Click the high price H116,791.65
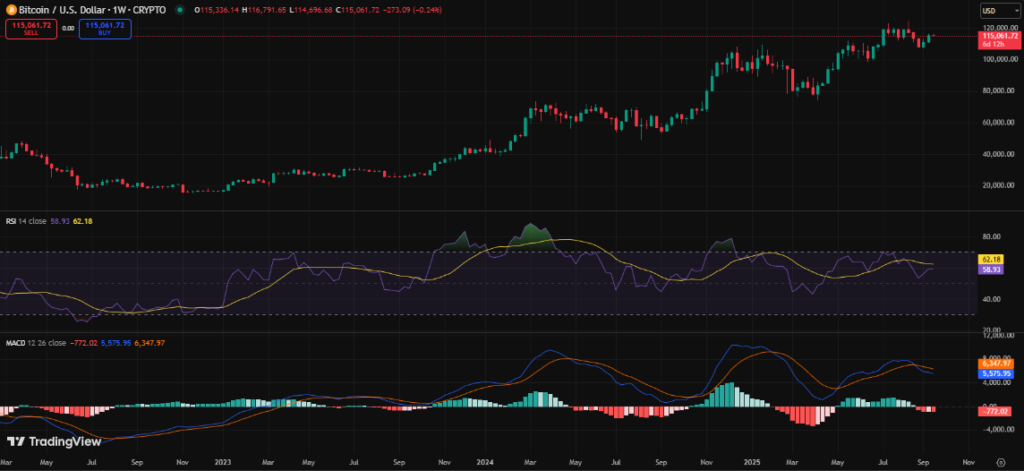This screenshot has width=1024, height=471. coord(263,10)
